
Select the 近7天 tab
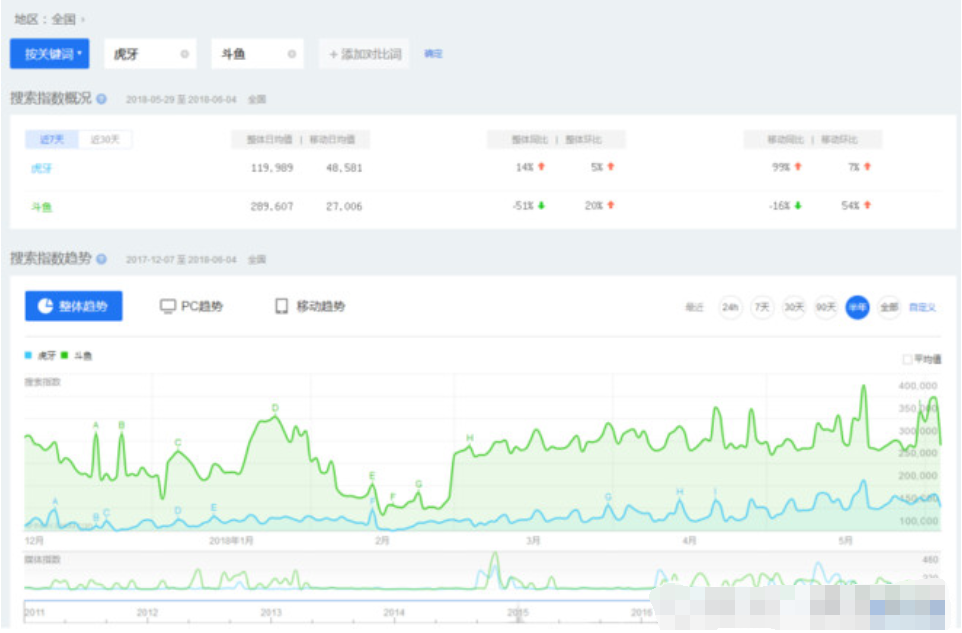click(x=52, y=139)
